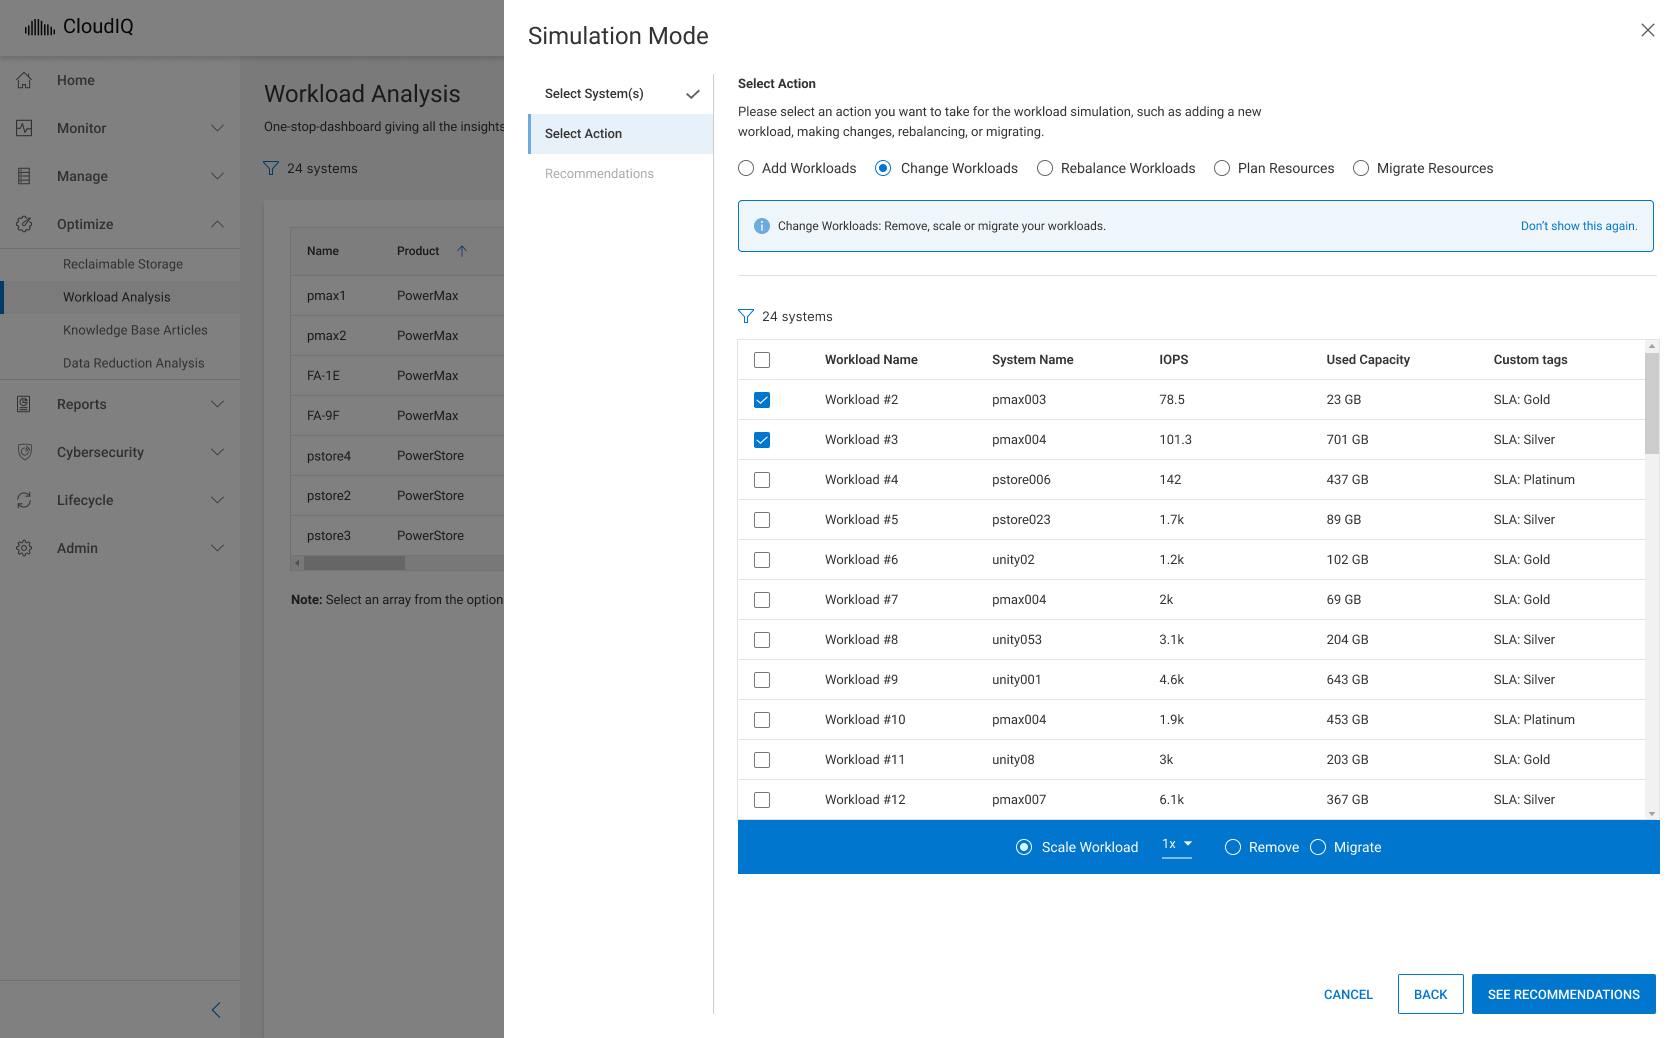
Task: Check the Workload #10 checkbox
Action: point(762,720)
